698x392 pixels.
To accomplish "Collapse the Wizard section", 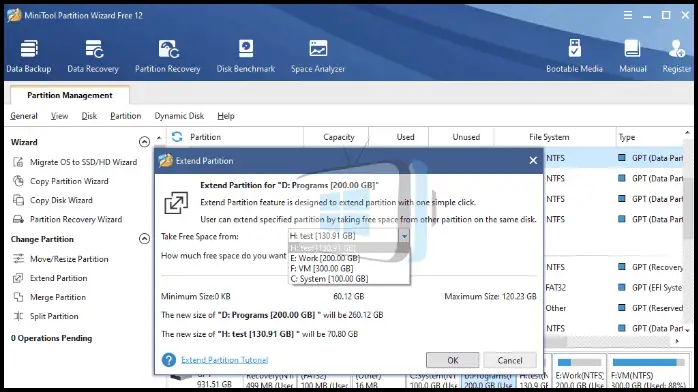I will point(144,142).
